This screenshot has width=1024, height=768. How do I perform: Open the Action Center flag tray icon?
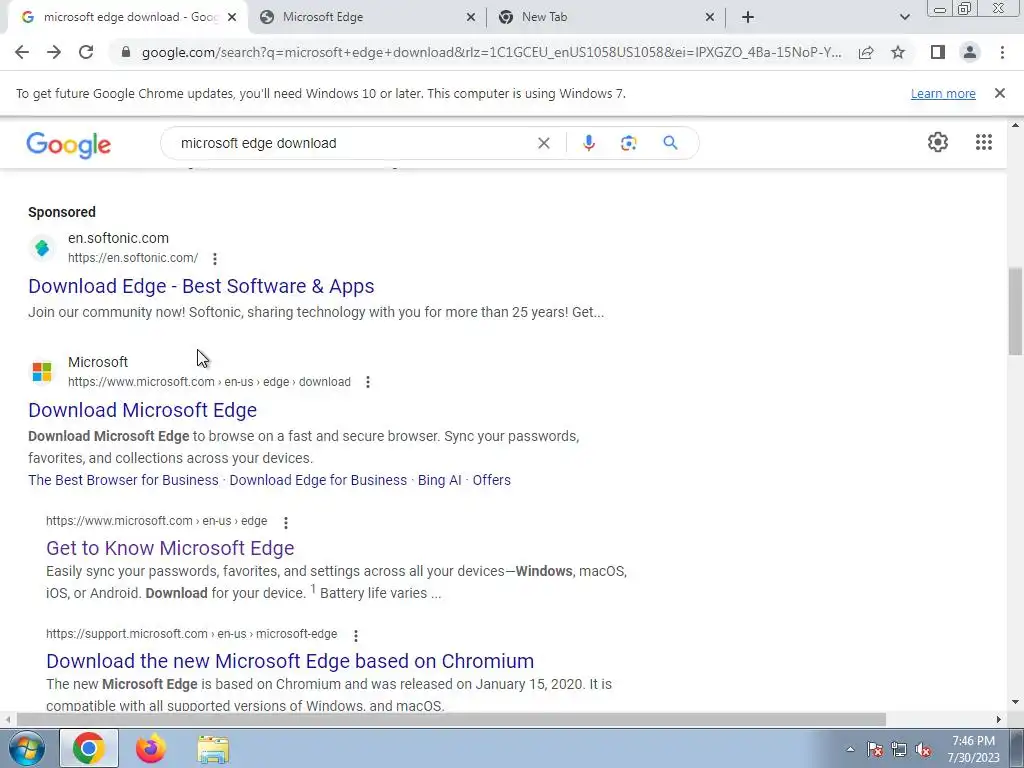pos(874,750)
